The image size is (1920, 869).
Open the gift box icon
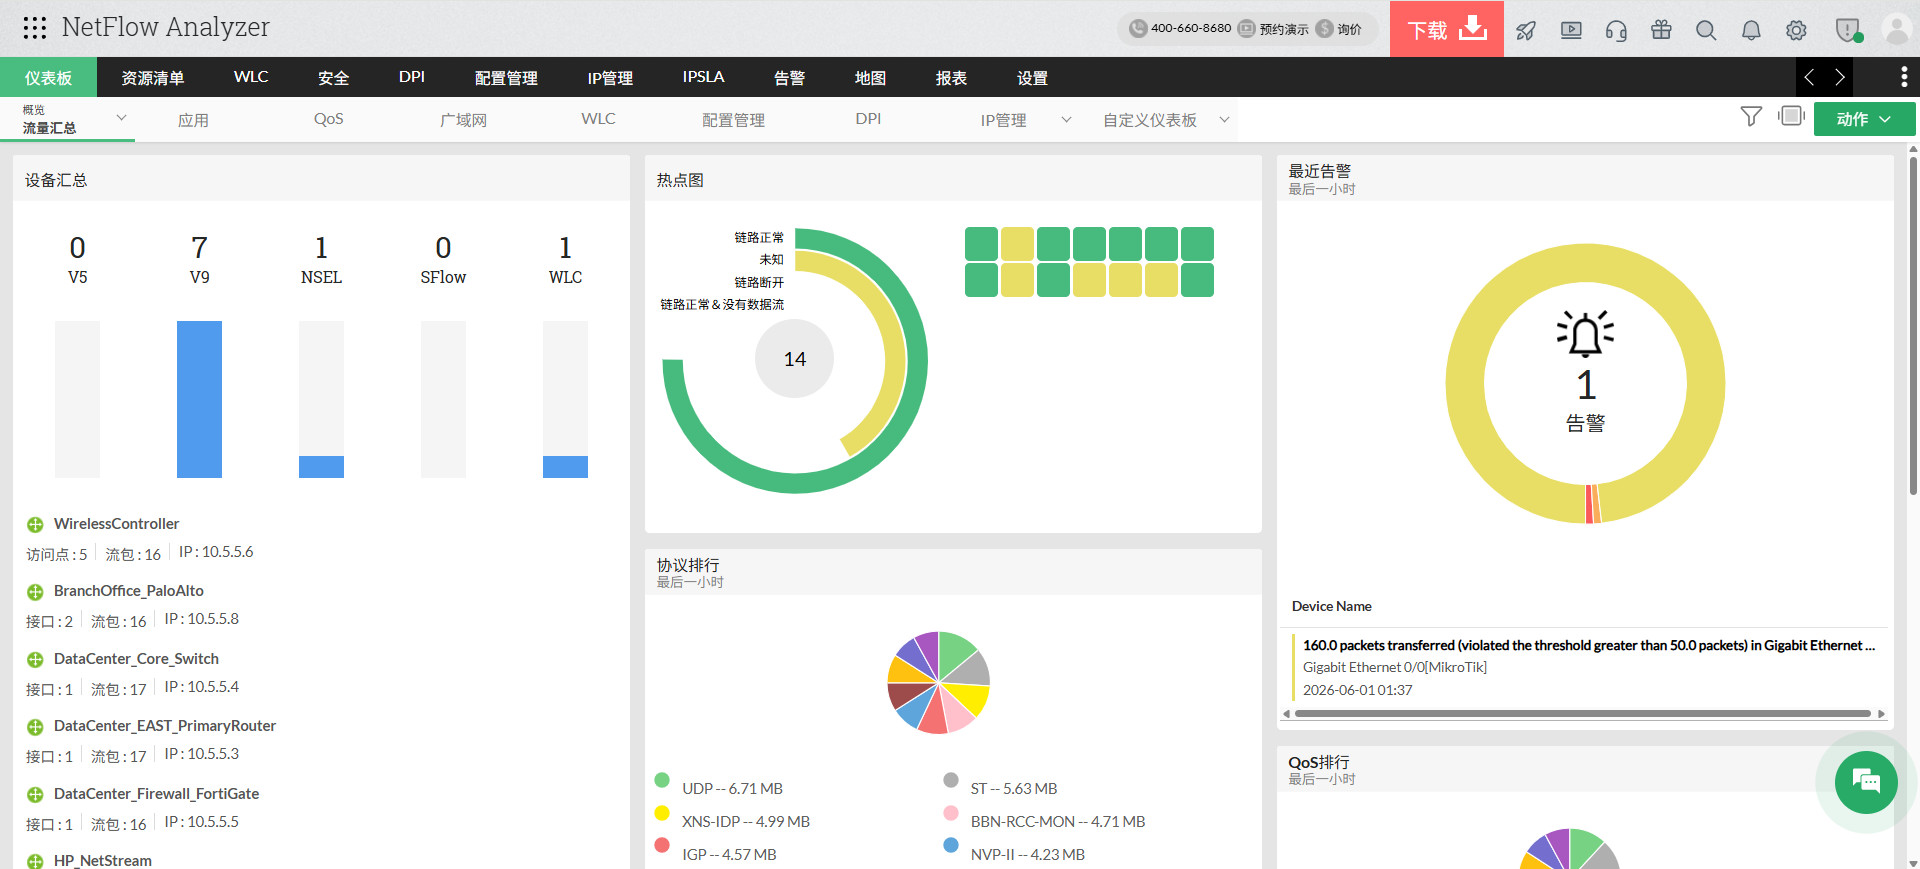(x=1661, y=30)
